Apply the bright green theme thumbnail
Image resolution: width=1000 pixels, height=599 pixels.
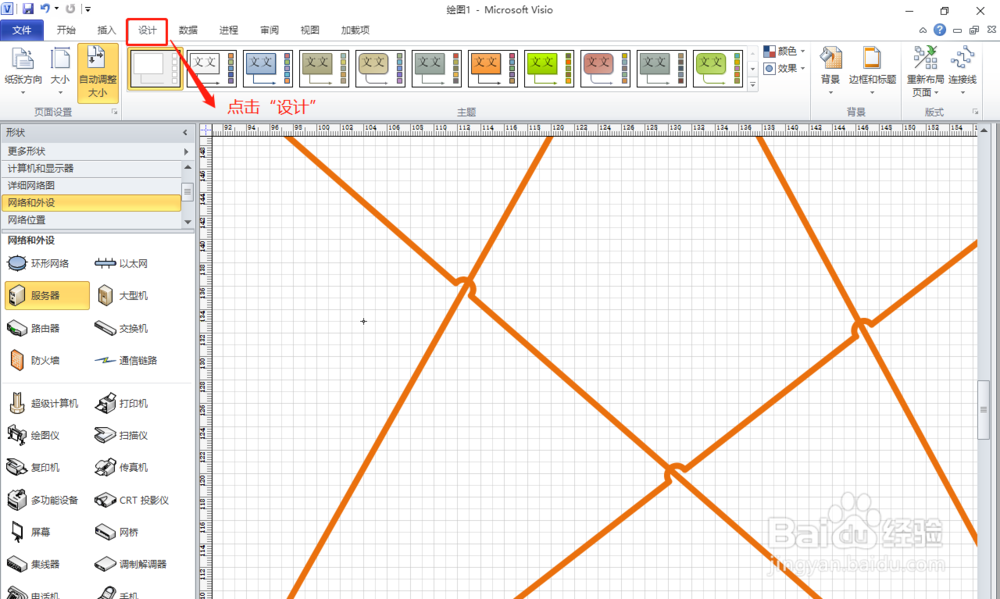[548, 69]
